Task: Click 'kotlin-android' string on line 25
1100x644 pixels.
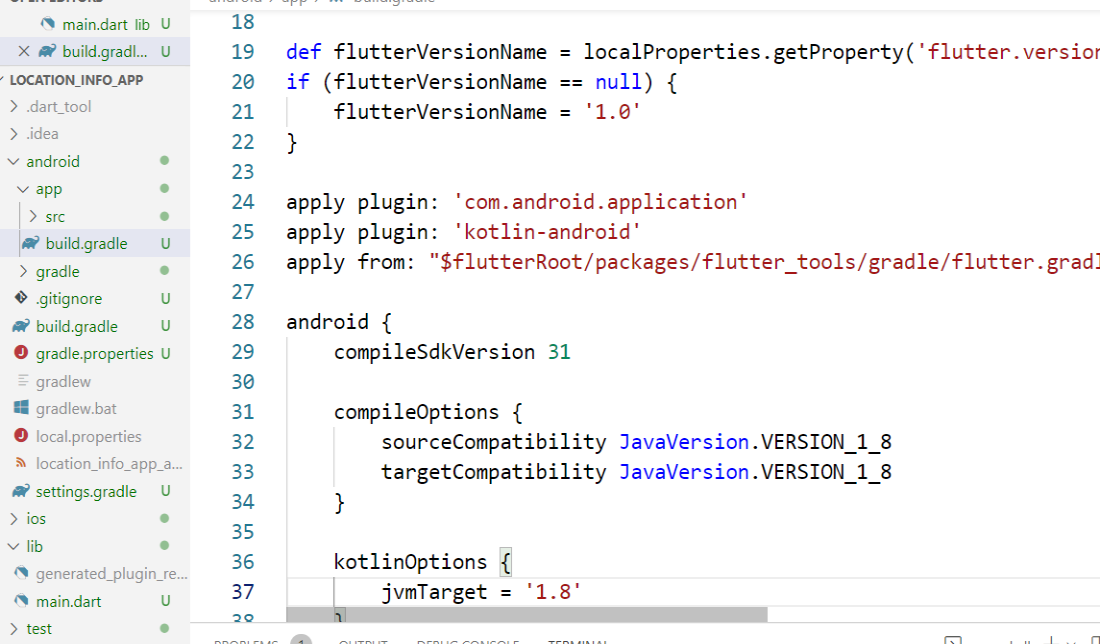Action: tap(547, 232)
